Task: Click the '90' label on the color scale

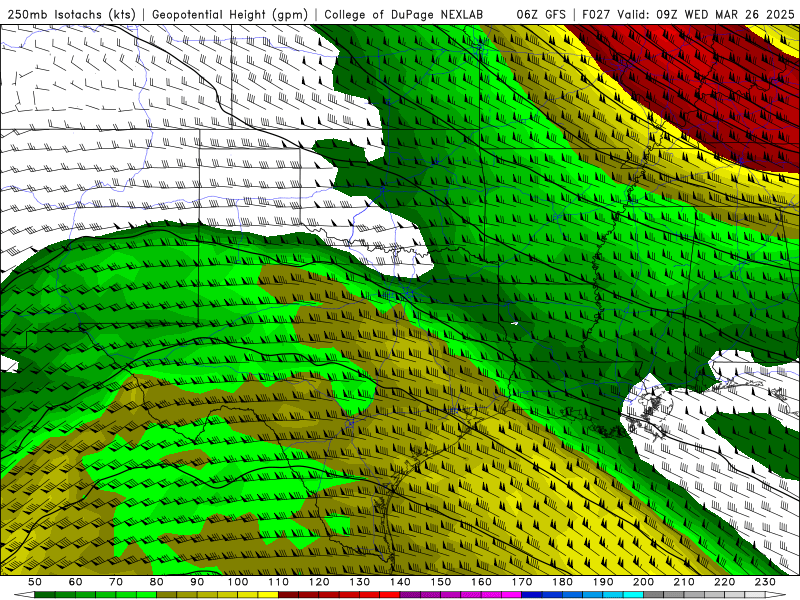Action: [197, 582]
